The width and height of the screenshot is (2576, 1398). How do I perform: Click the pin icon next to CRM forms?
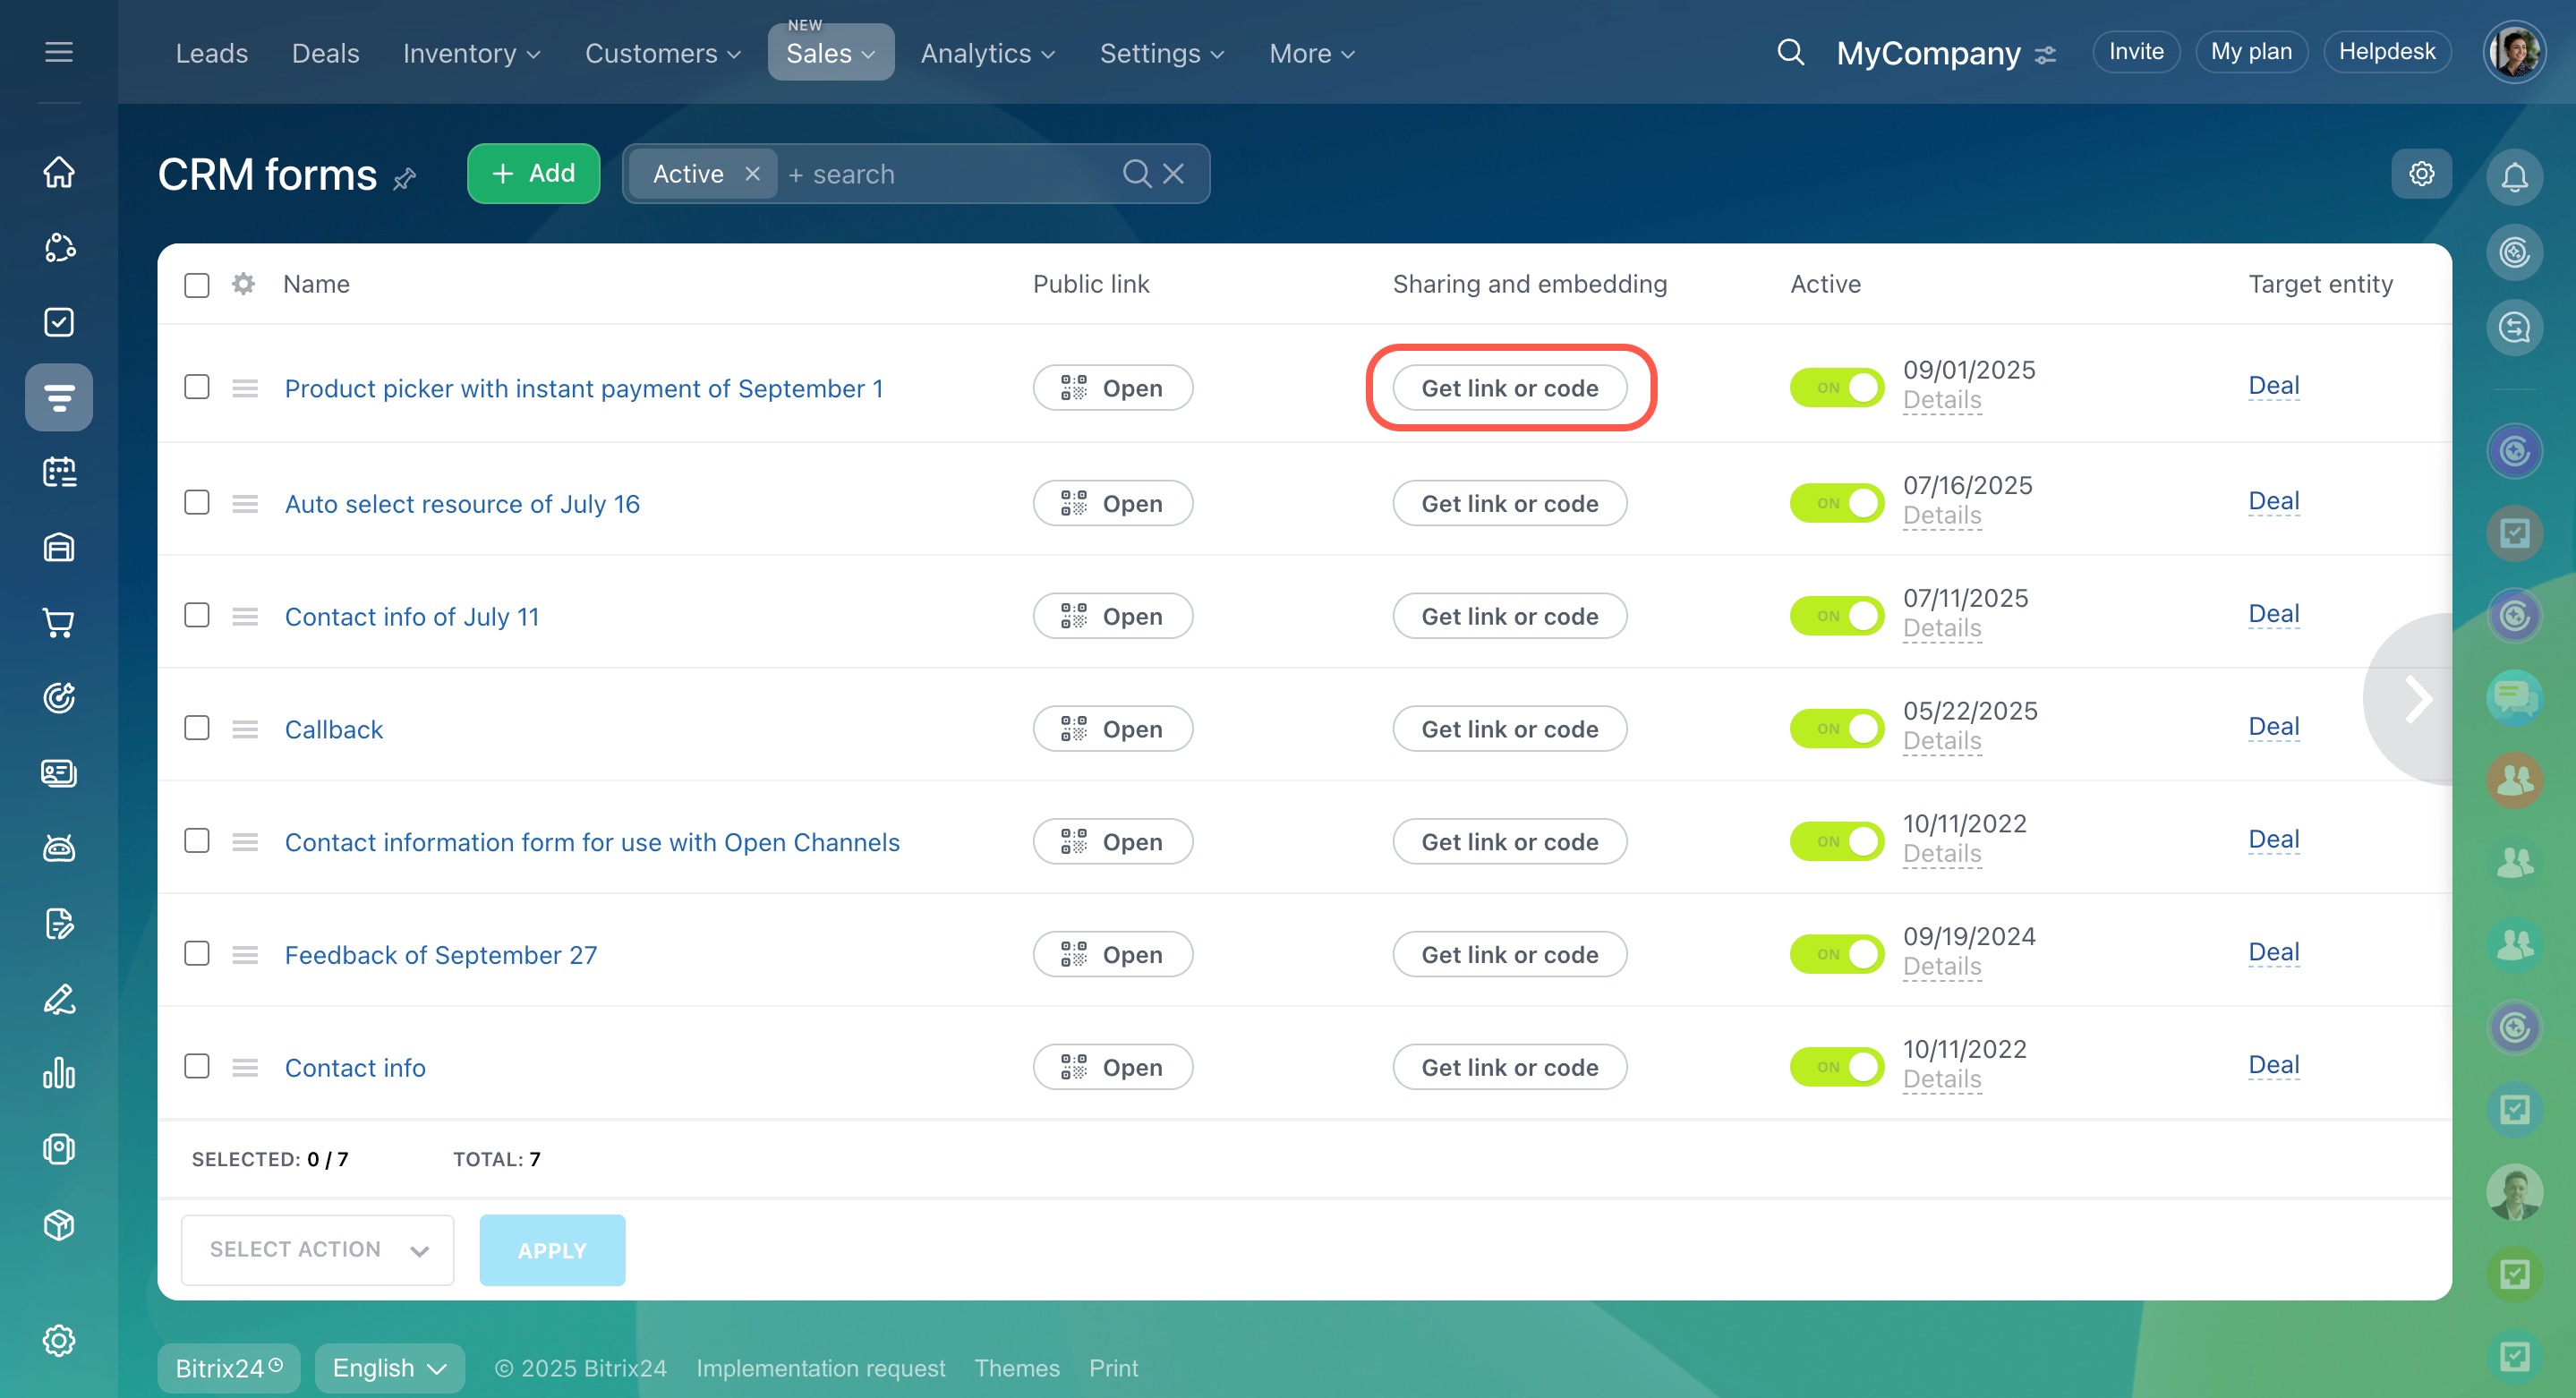(405, 179)
